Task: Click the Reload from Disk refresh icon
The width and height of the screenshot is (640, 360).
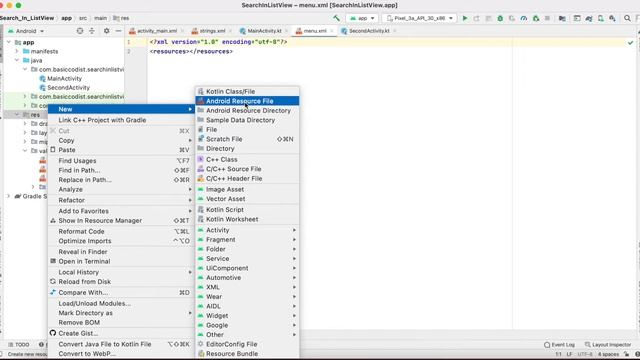Action: 53,282
